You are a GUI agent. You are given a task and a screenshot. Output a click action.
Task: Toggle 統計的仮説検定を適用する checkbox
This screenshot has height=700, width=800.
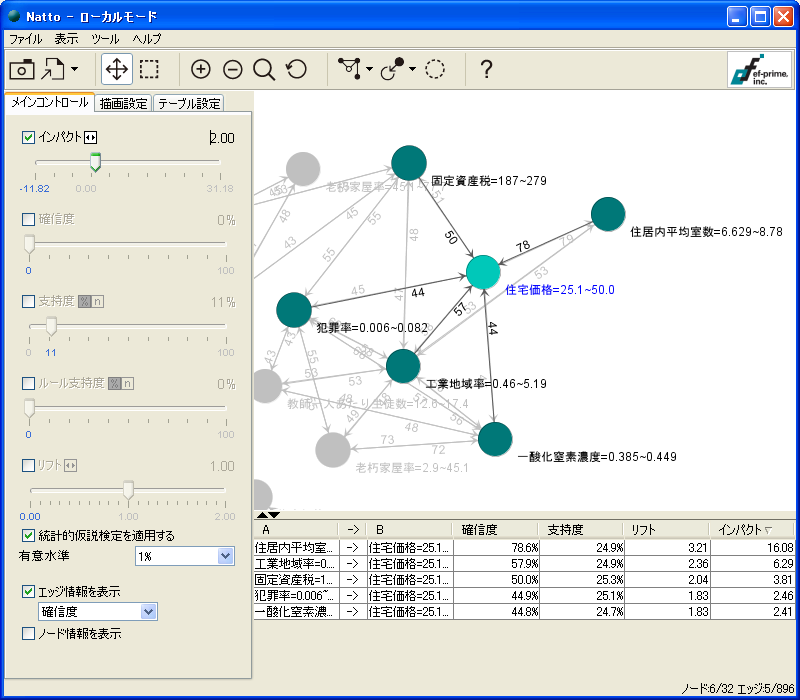click(x=28, y=535)
